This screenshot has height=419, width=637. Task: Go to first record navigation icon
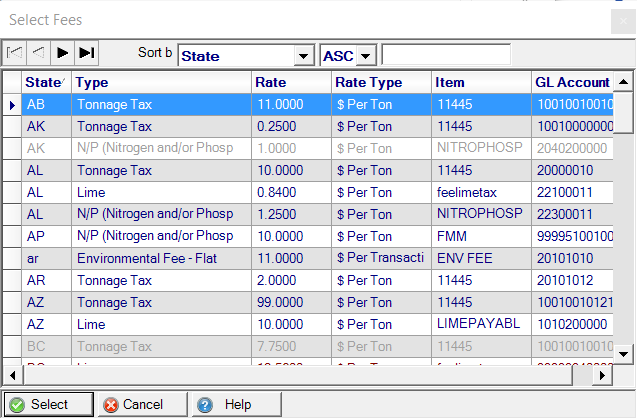[x=14, y=54]
